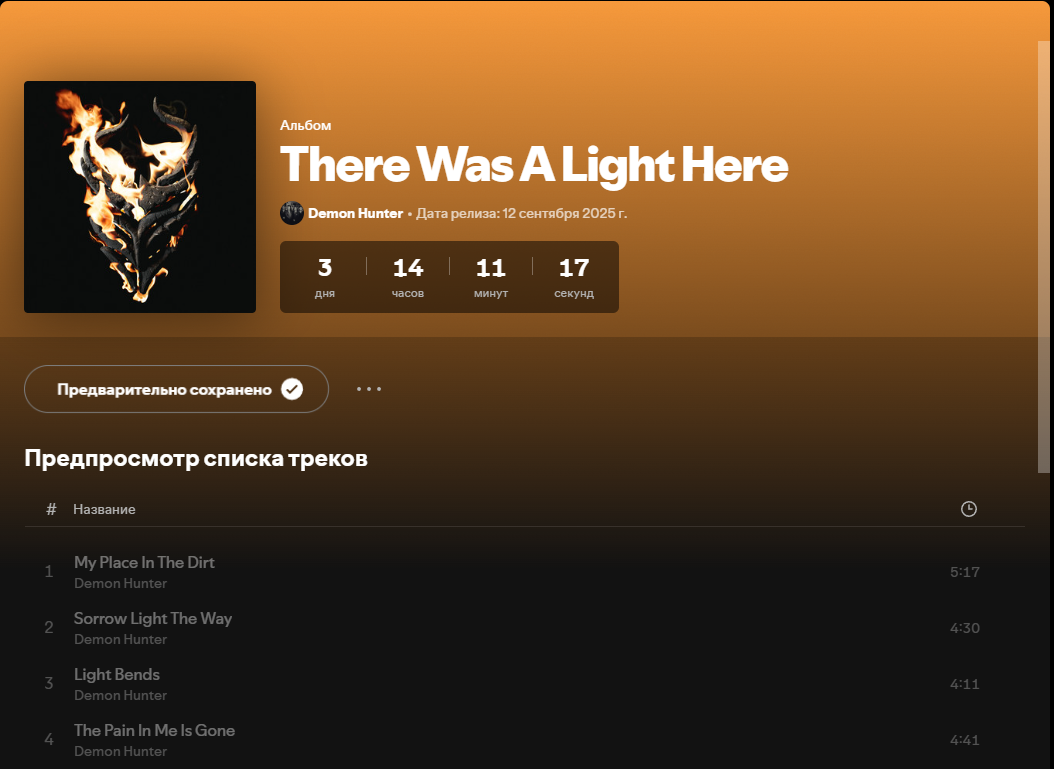This screenshot has height=769, width=1054.
Task: Select track My Place In The Dirt
Action: tap(524, 572)
